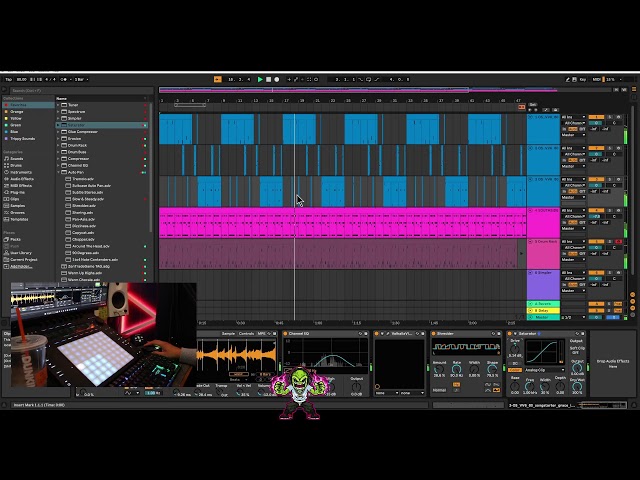Open the 1 Bar quantization menu
Viewport: 640px width, 480px height.
pyautogui.click(x=81, y=80)
